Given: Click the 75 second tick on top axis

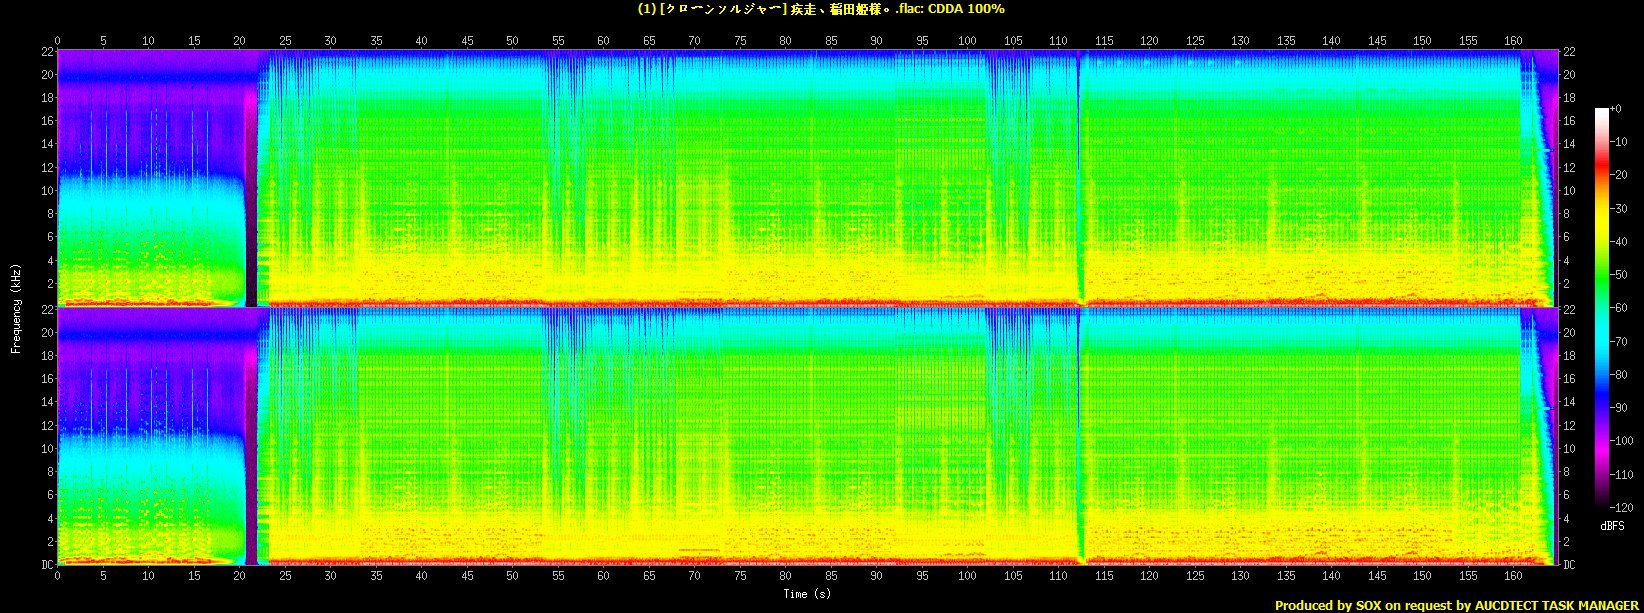Looking at the screenshot, I should click(x=740, y=41).
